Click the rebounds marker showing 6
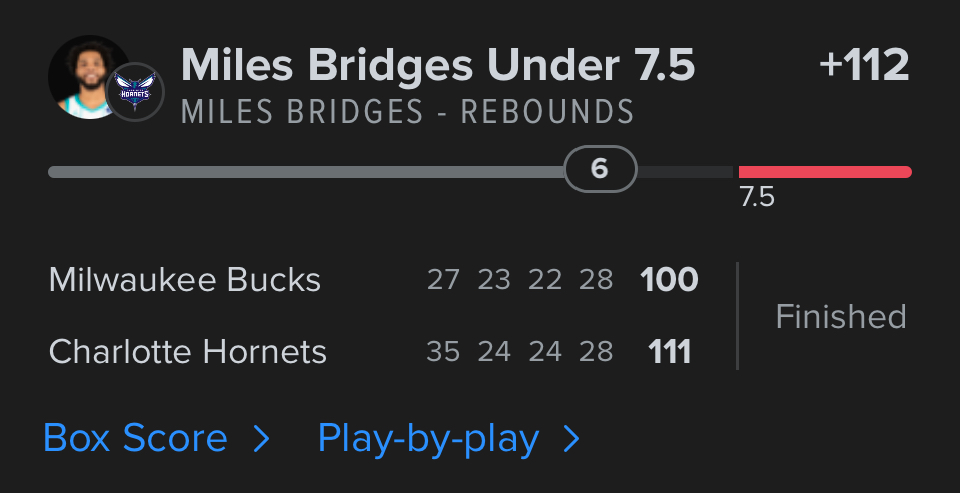Viewport: 960px width, 493px height. [600, 170]
